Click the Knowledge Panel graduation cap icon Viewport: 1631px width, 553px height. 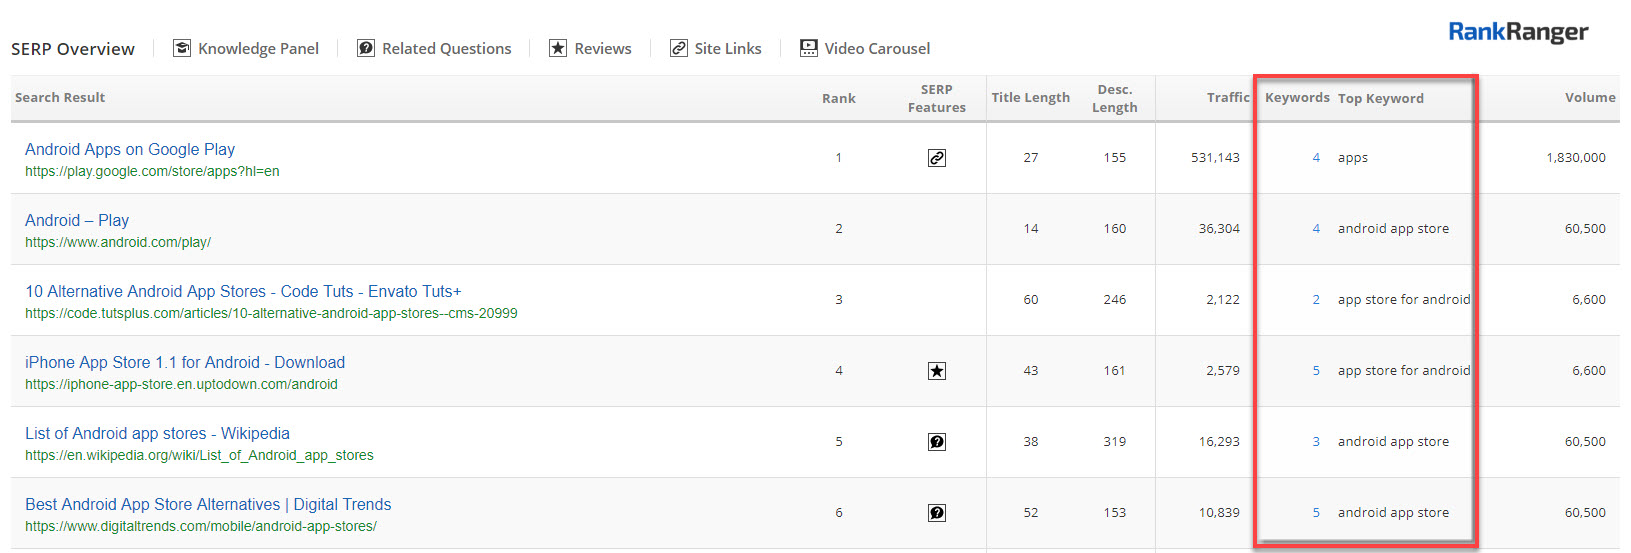(182, 48)
